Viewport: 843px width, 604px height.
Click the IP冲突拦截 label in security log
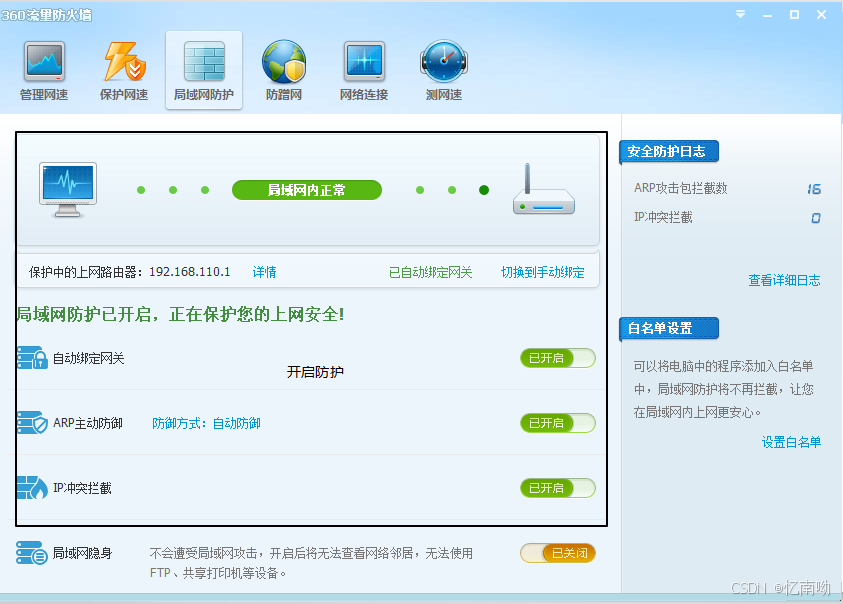663,217
